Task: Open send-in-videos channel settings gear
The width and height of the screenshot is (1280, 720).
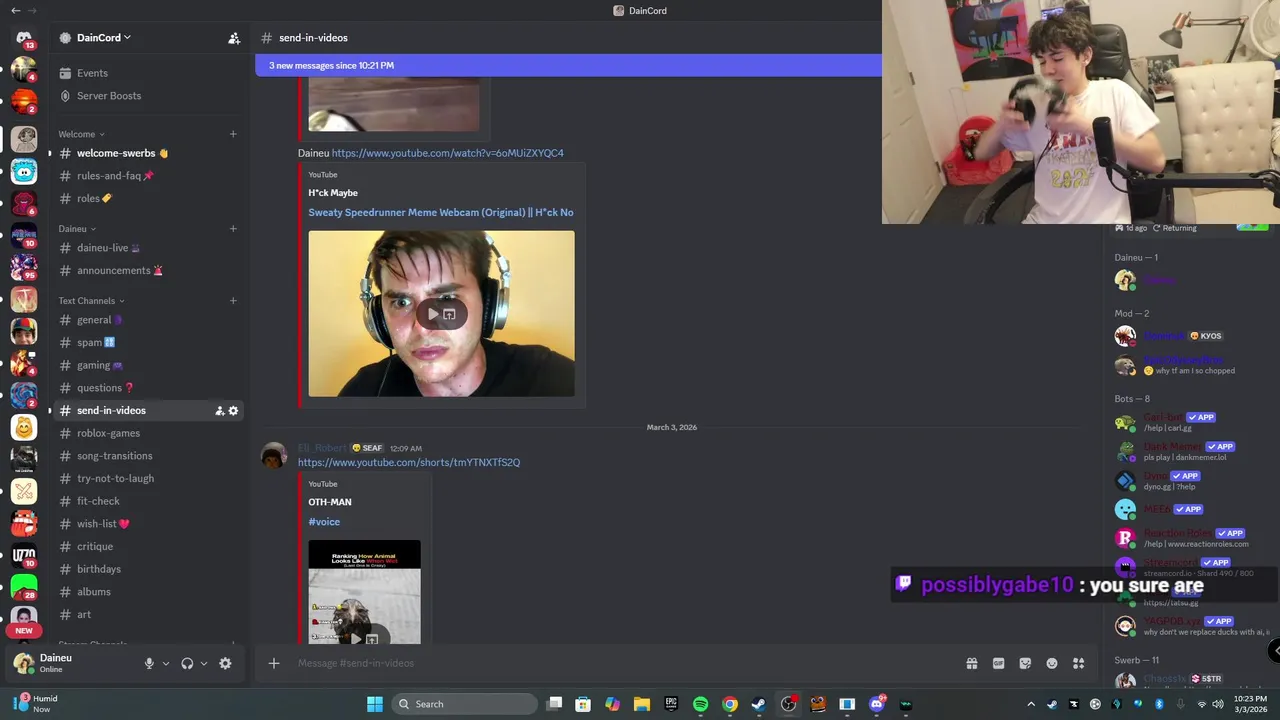Action: pyautogui.click(x=234, y=411)
